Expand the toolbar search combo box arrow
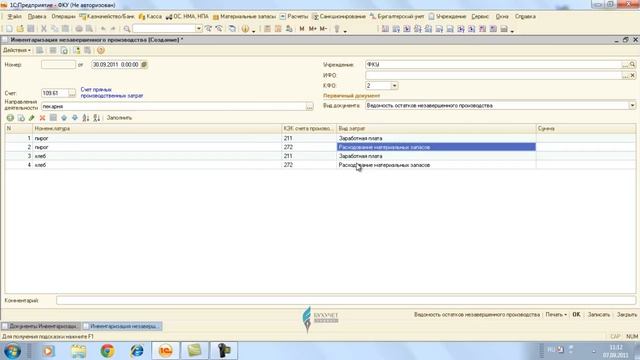The width and height of the screenshot is (640, 360). click(199, 29)
